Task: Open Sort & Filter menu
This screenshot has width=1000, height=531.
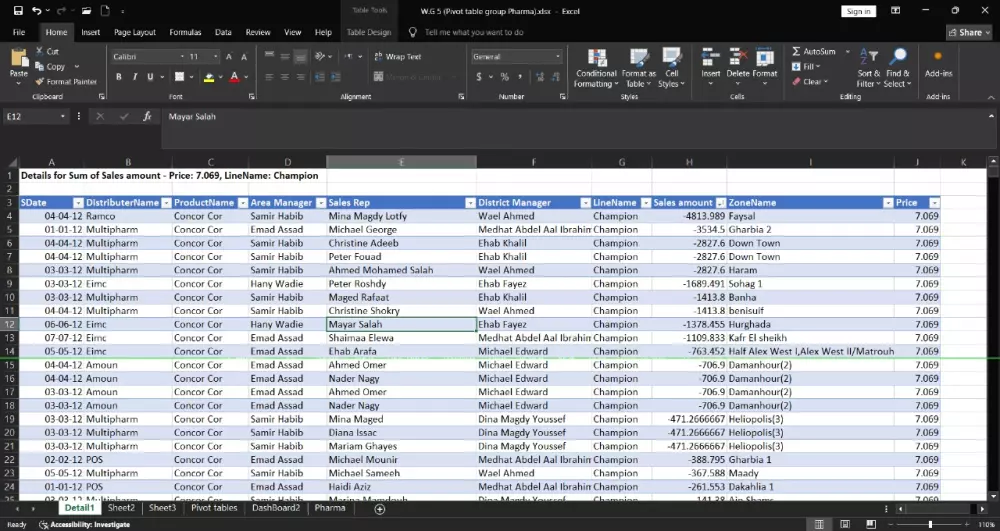Action: (x=868, y=68)
